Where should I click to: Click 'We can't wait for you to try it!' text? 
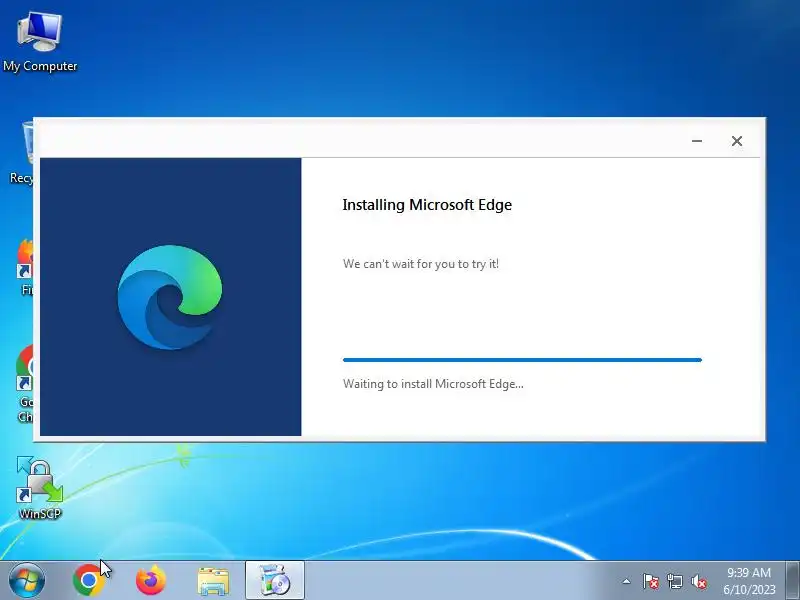421,264
